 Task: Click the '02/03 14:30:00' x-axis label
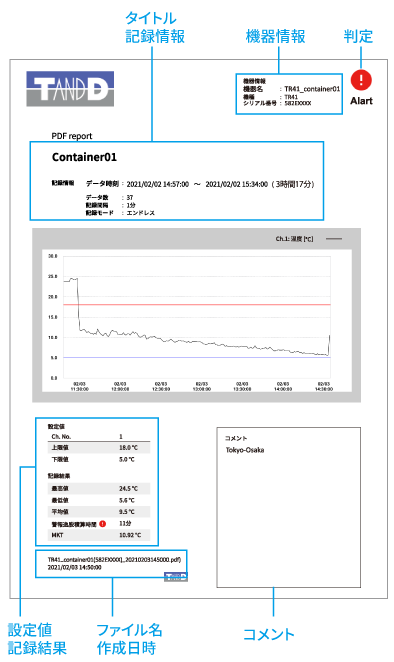tap(324, 387)
